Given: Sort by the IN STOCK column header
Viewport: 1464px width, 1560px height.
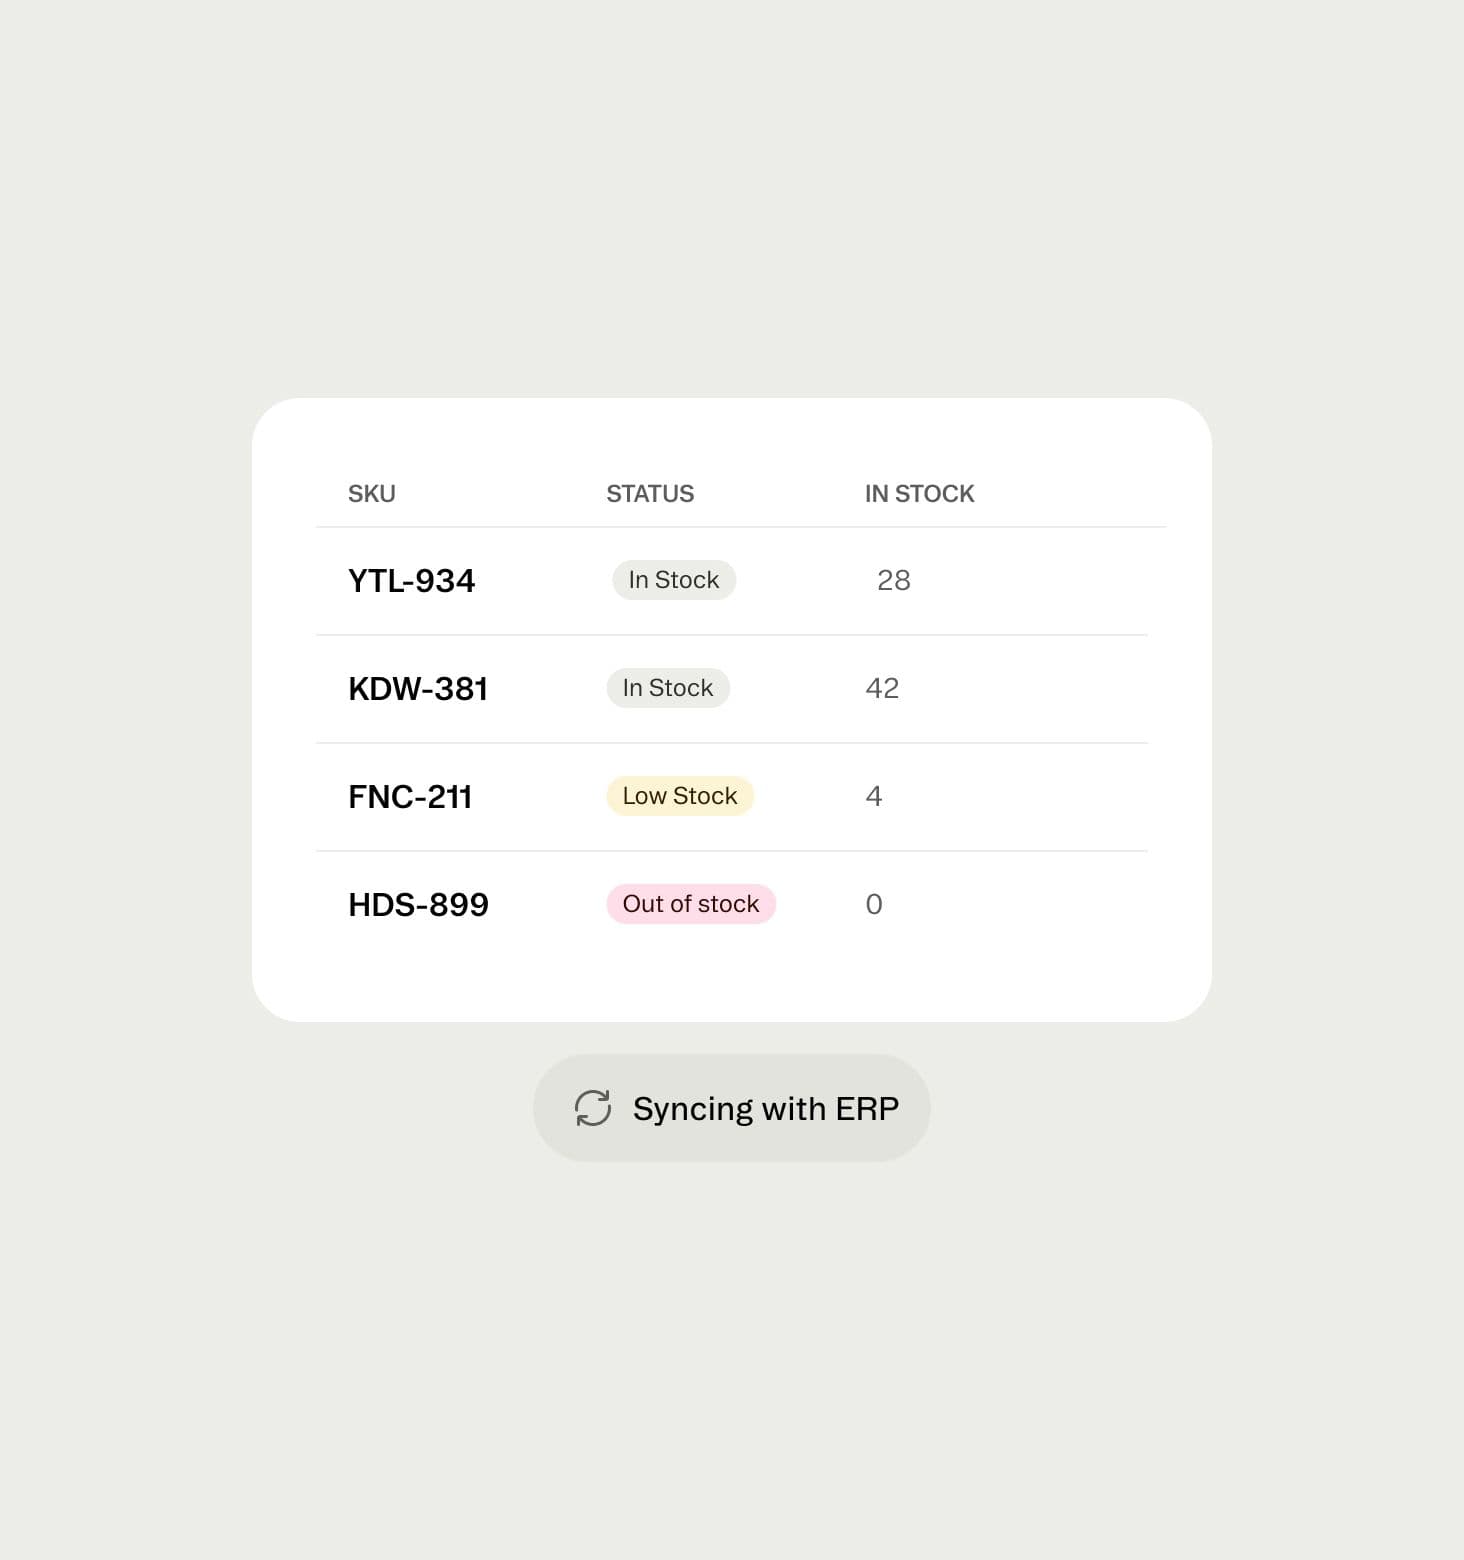Looking at the screenshot, I should pos(918,492).
